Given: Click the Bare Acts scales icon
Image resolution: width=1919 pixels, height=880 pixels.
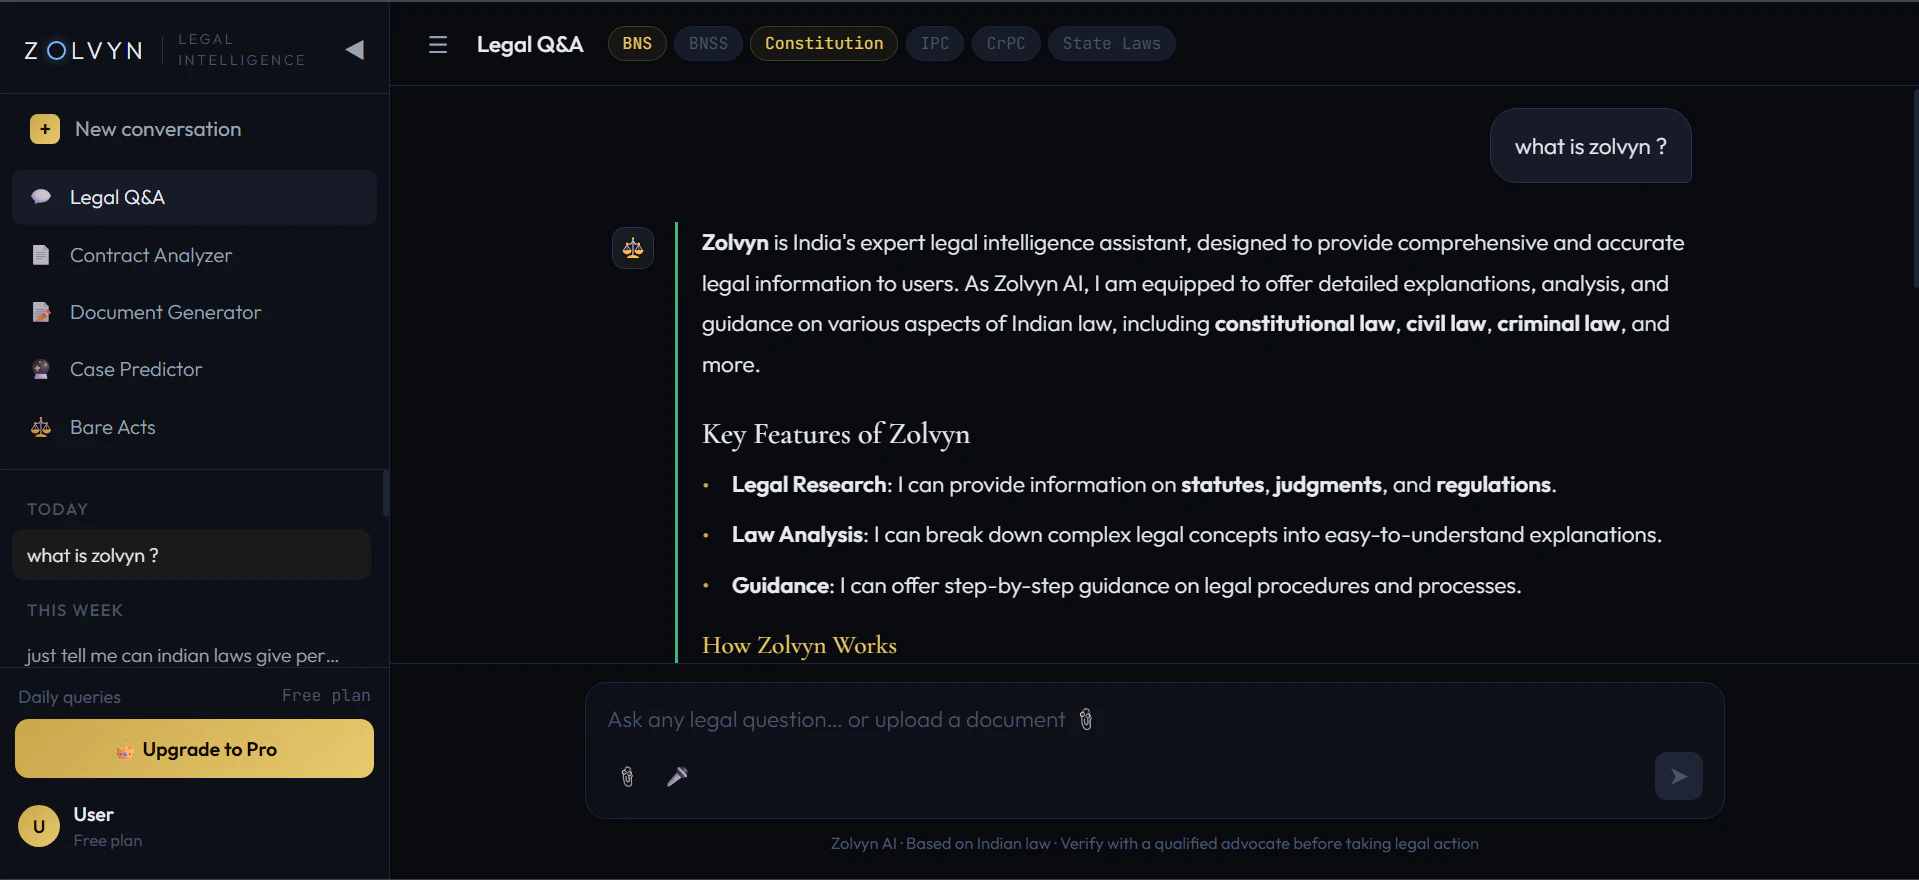Looking at the screenshot, I should click(41, 428).
